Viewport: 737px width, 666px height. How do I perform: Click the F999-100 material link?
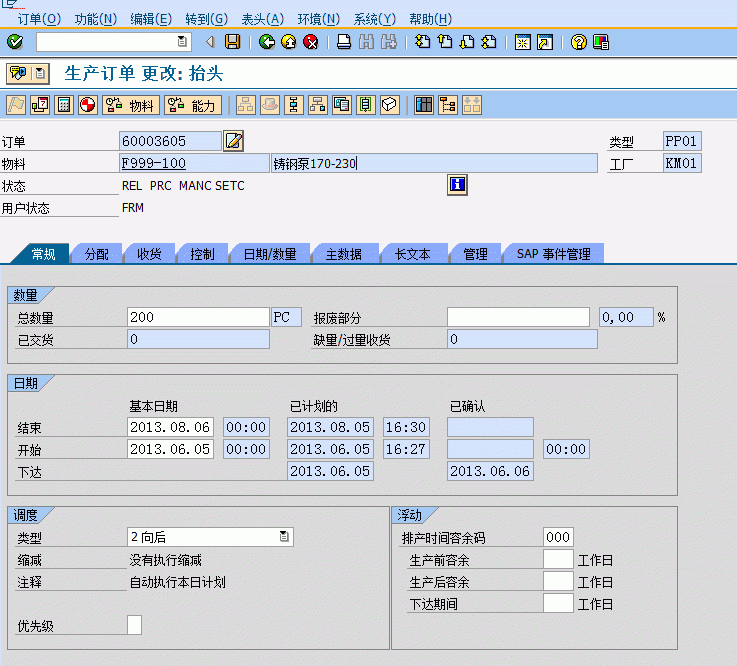tap(154, 163)
